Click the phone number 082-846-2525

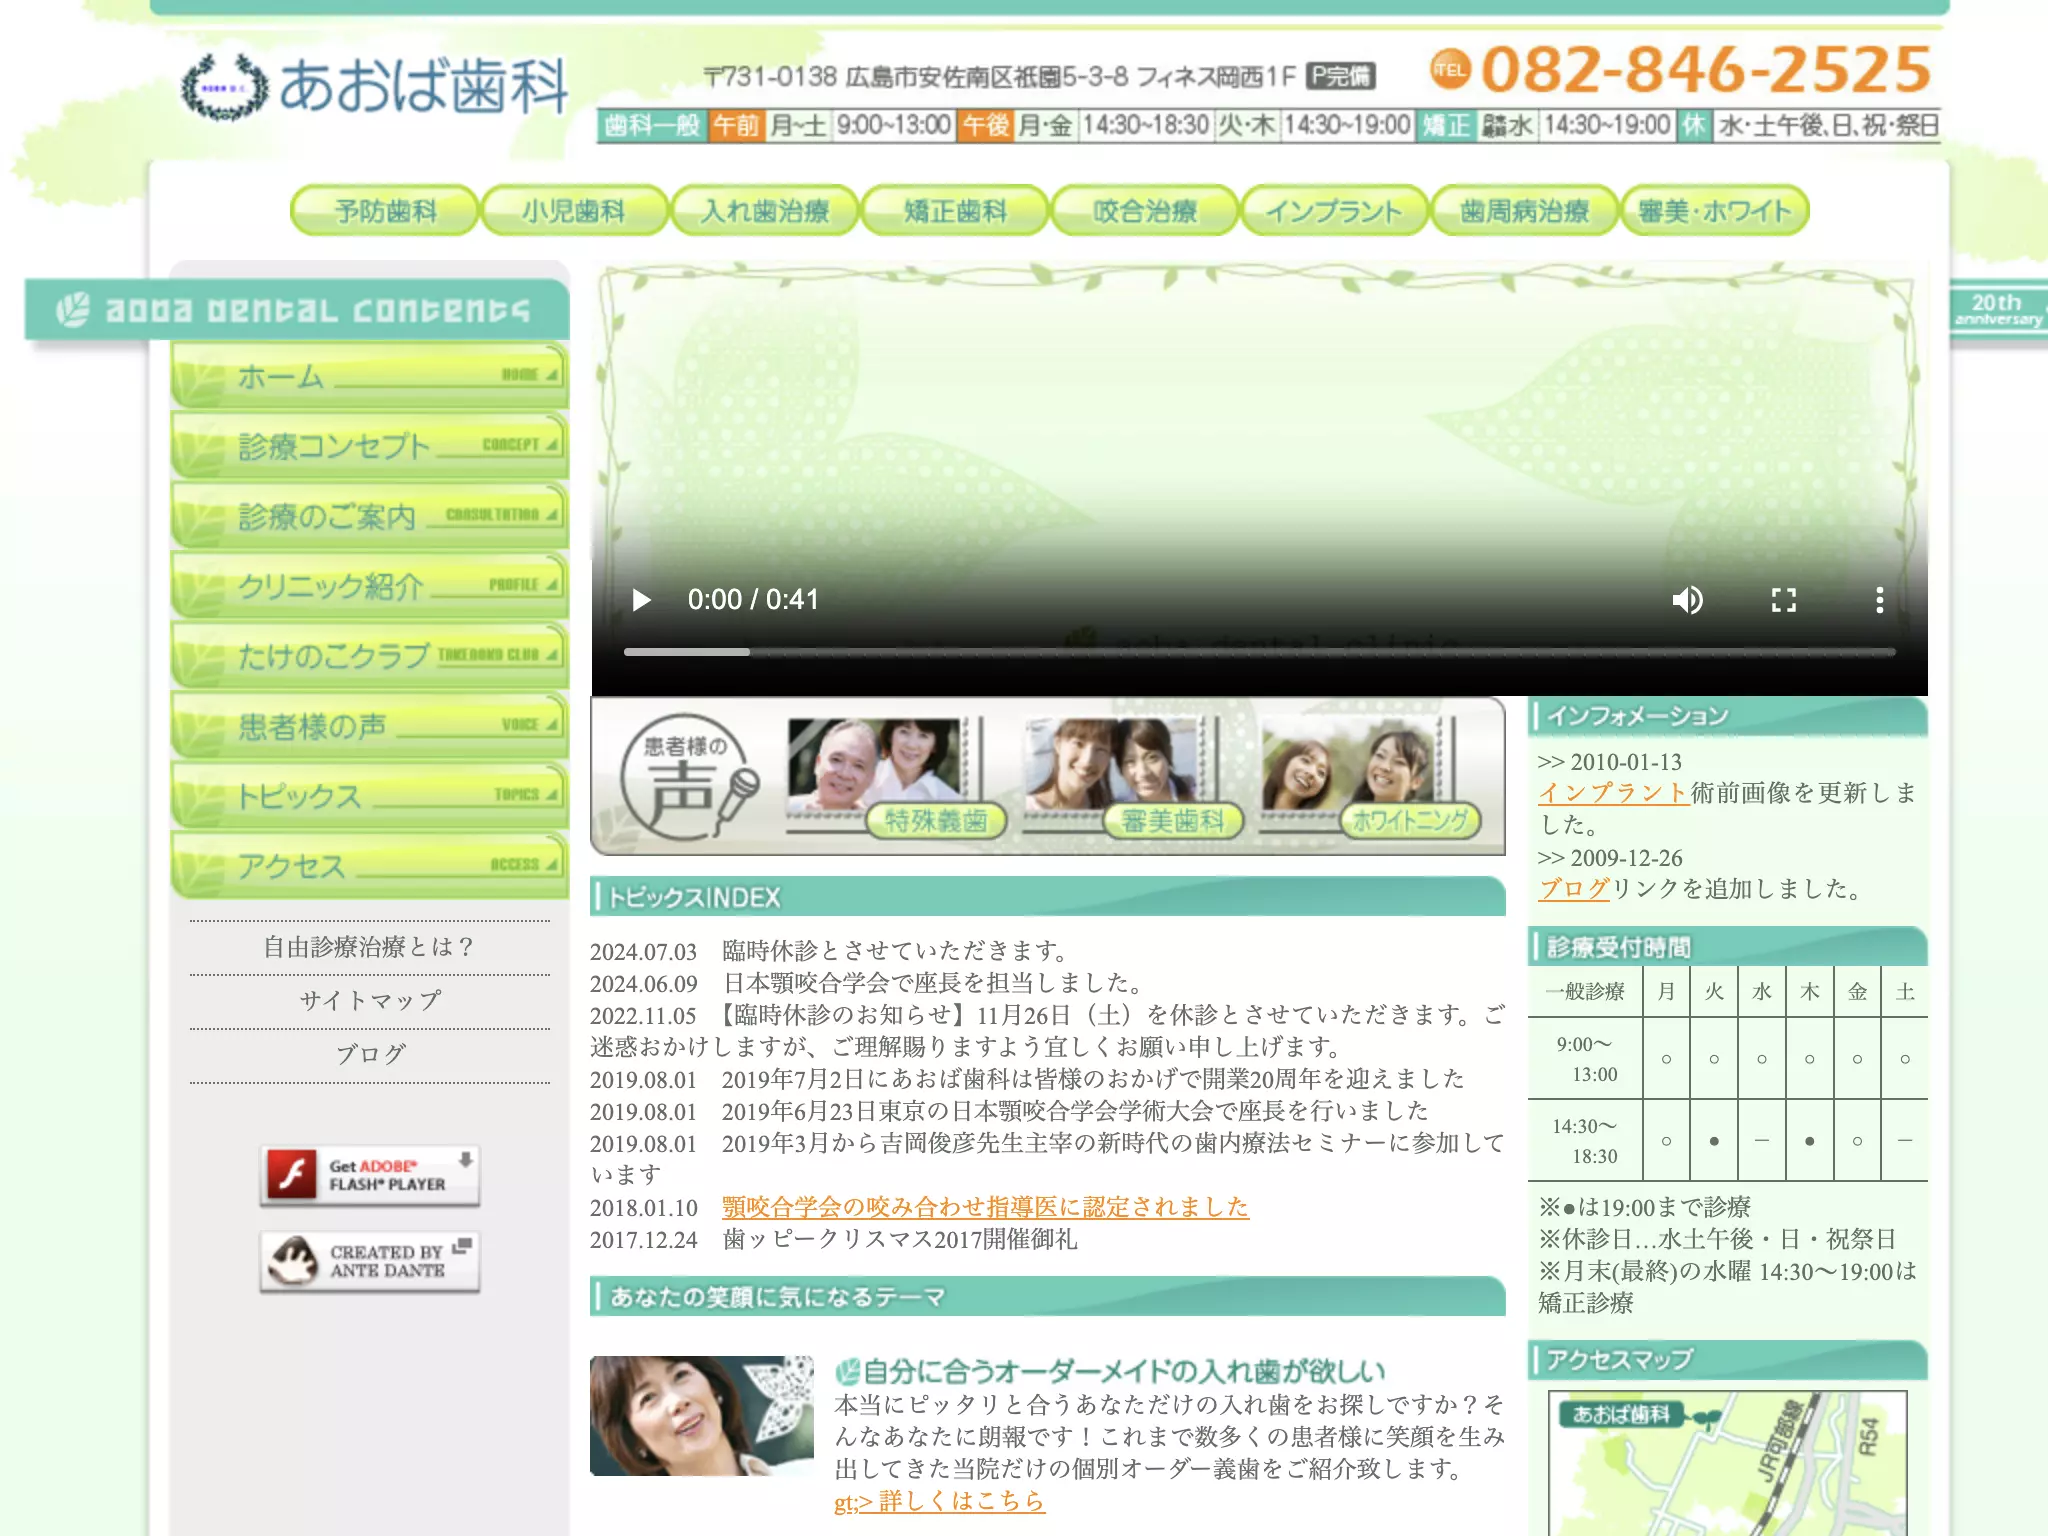coord(1705,69)
